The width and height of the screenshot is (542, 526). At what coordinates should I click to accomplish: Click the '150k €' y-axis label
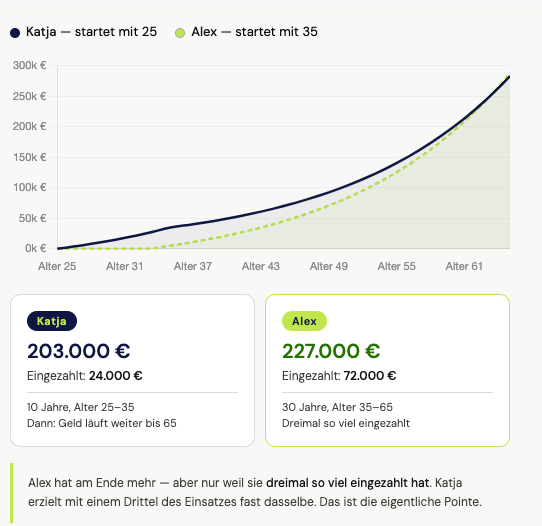pos(30,157)
